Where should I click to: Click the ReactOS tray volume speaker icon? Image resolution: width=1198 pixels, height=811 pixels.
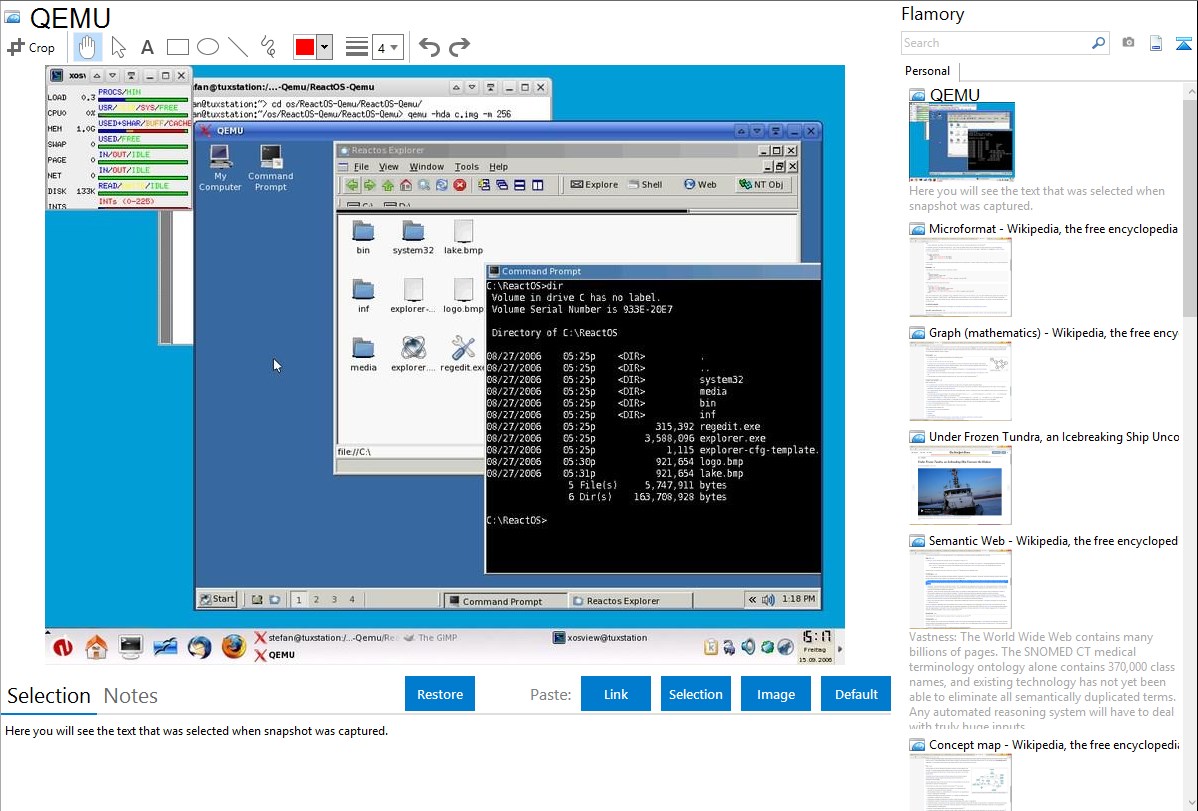[x=768, y=599]
